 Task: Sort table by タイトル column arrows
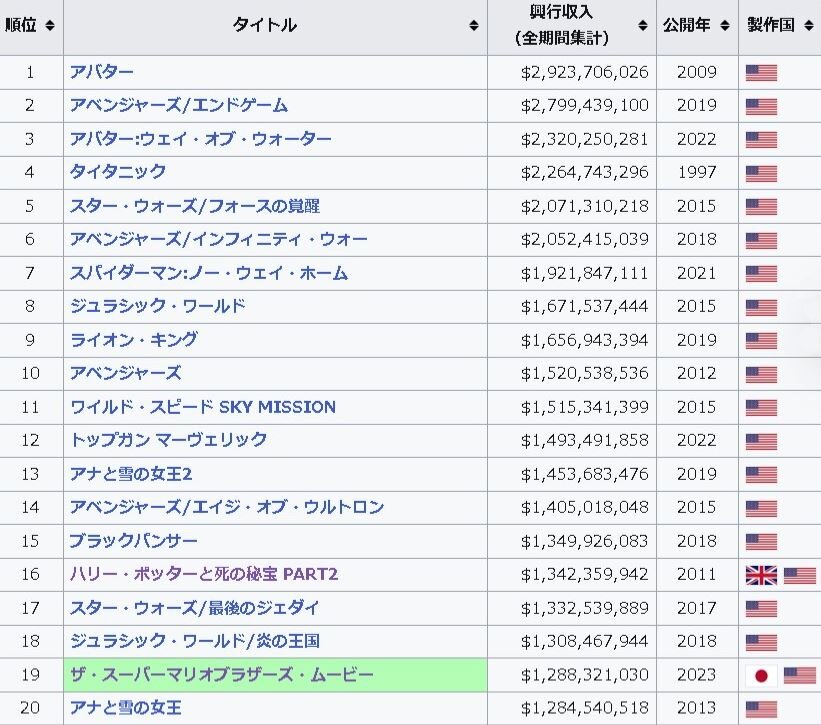(474, 26)
